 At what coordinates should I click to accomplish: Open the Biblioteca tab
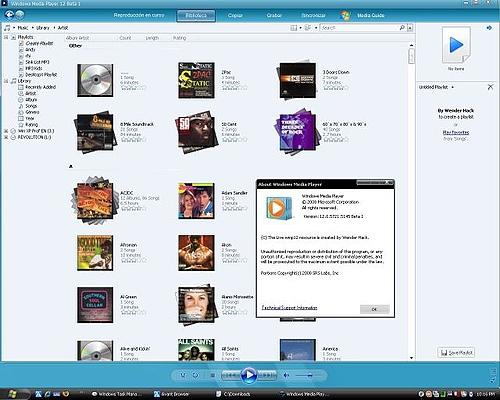coord(196,15)
